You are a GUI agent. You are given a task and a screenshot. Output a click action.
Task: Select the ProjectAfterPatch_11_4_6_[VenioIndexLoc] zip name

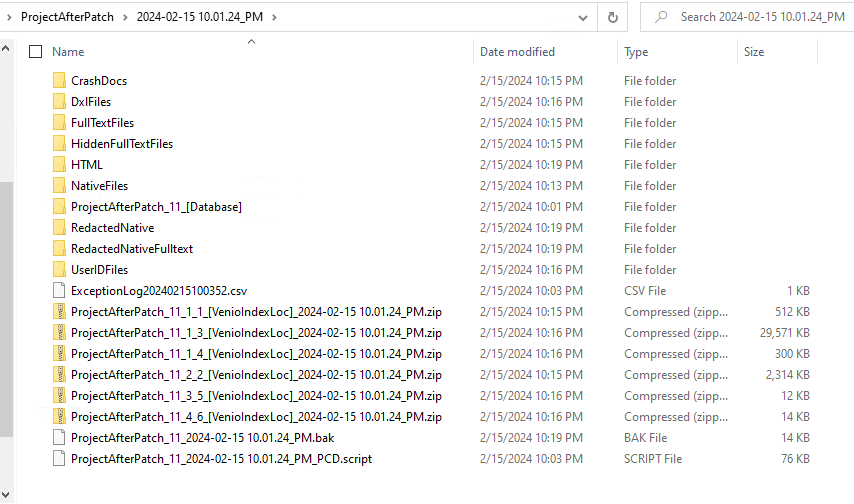pyautogui.click(x=257, y=416)
